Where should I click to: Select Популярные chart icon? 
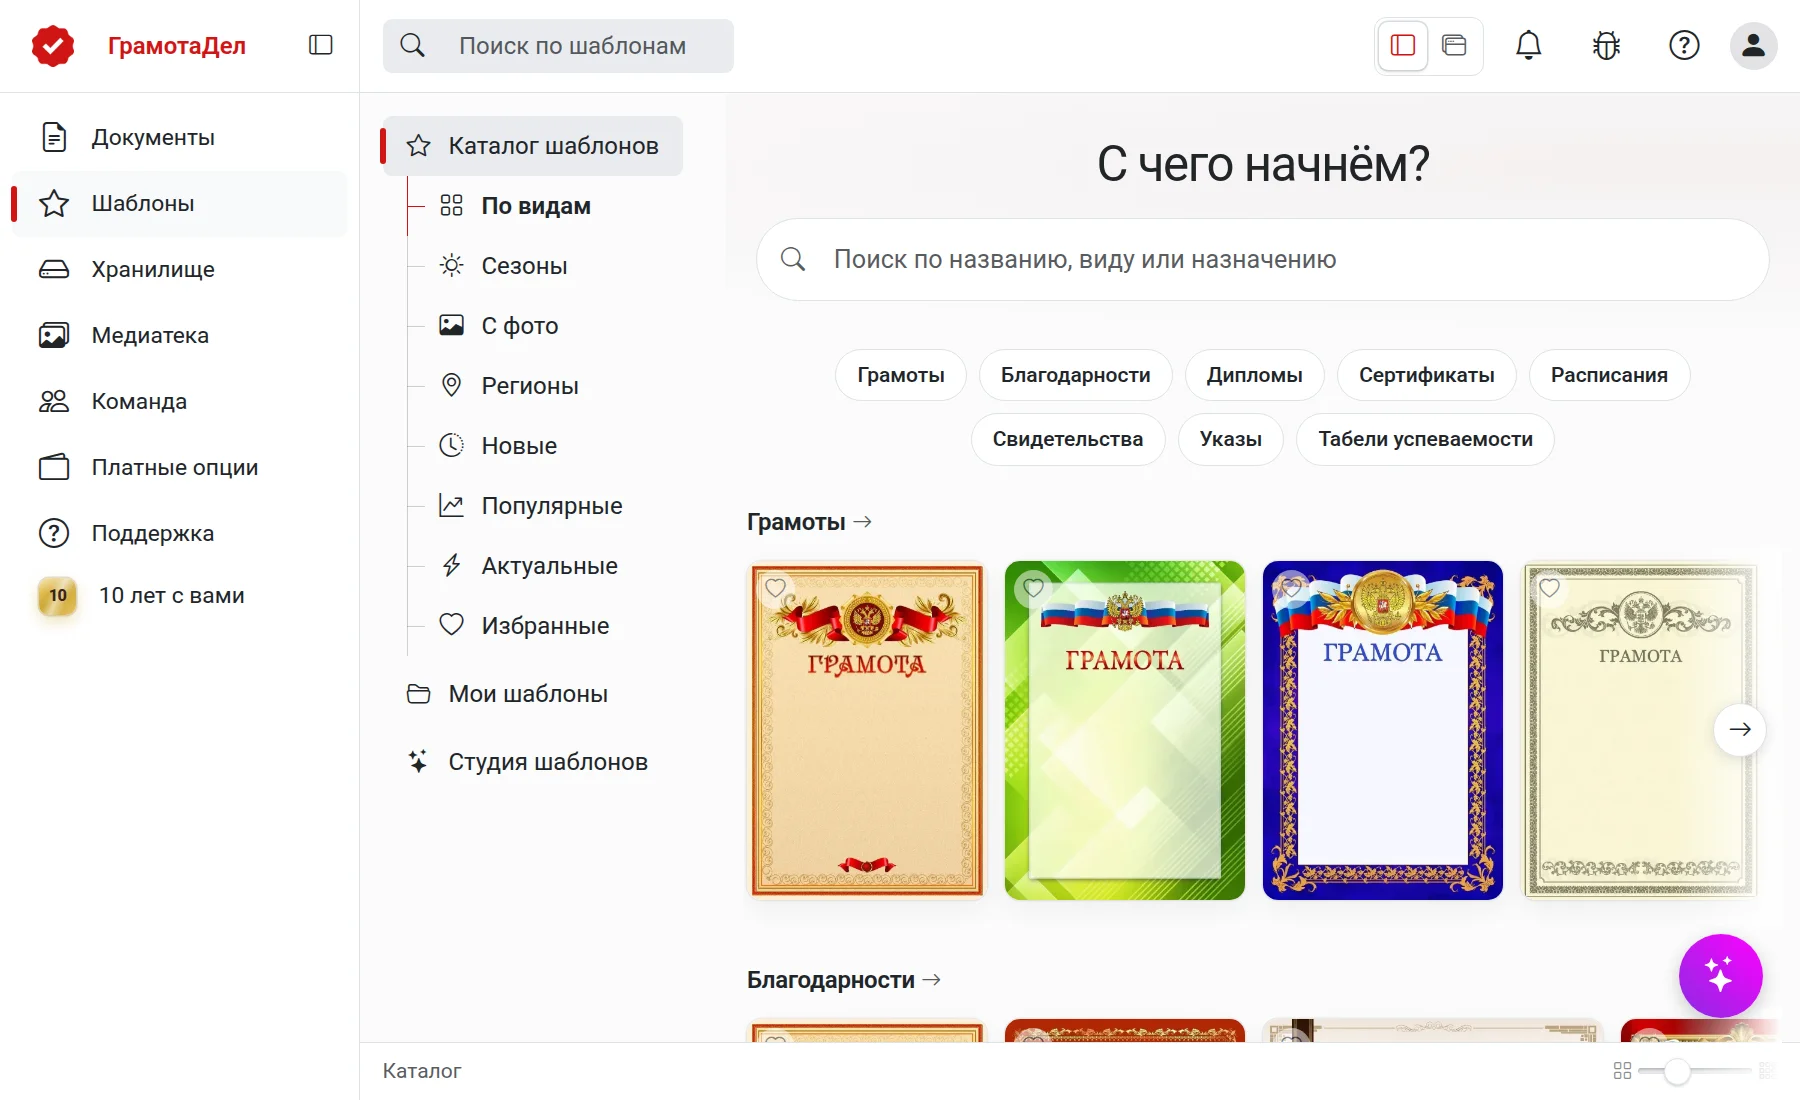pyautogui.click(x=452, y=506)
